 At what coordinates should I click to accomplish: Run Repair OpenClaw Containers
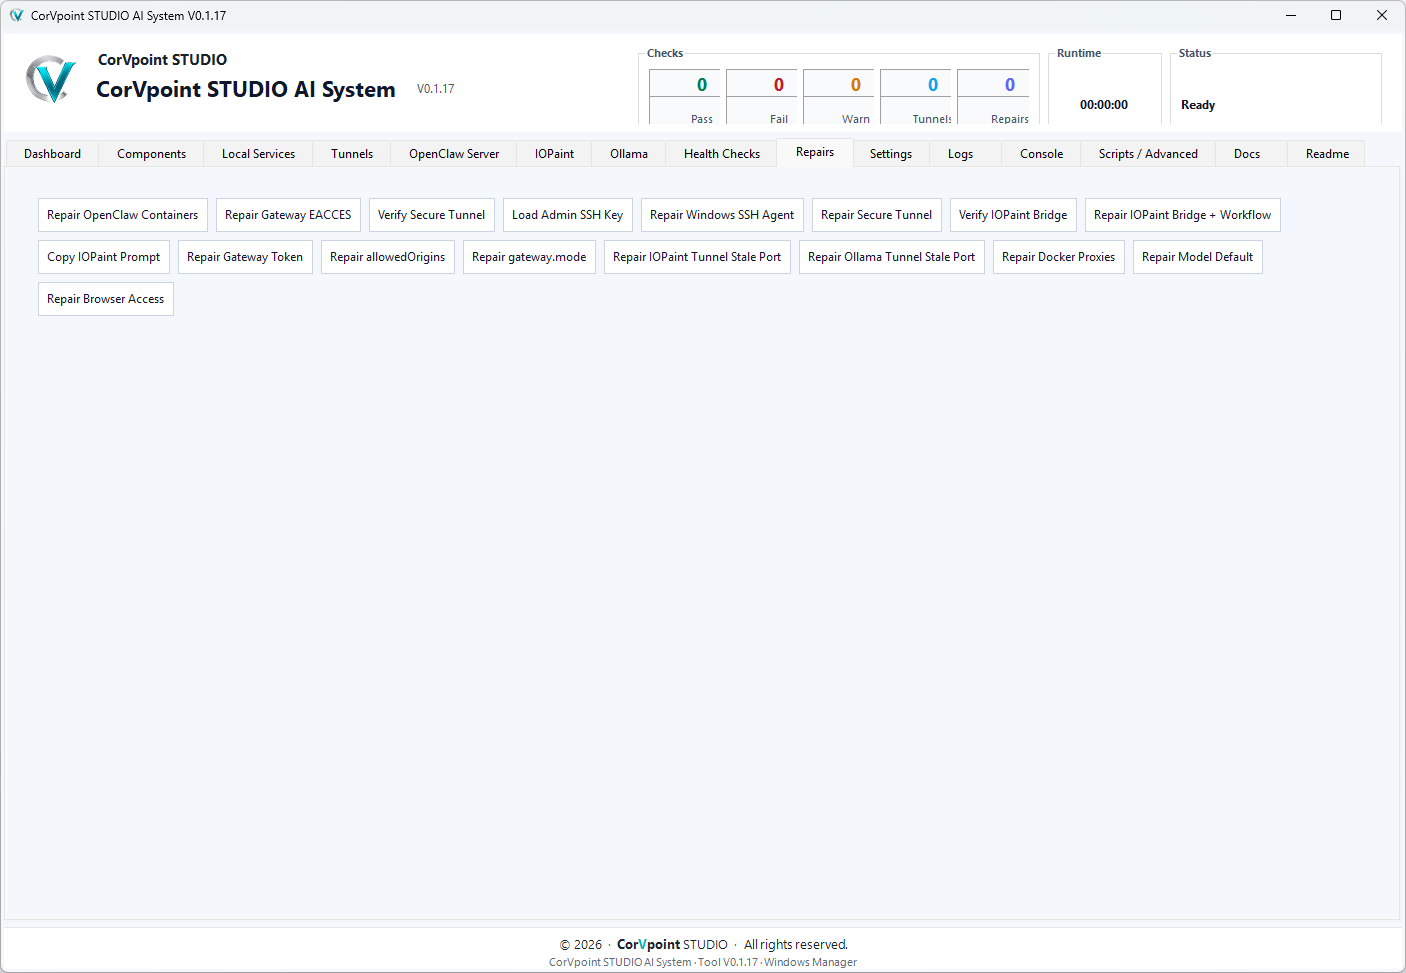tap(123, 215)
